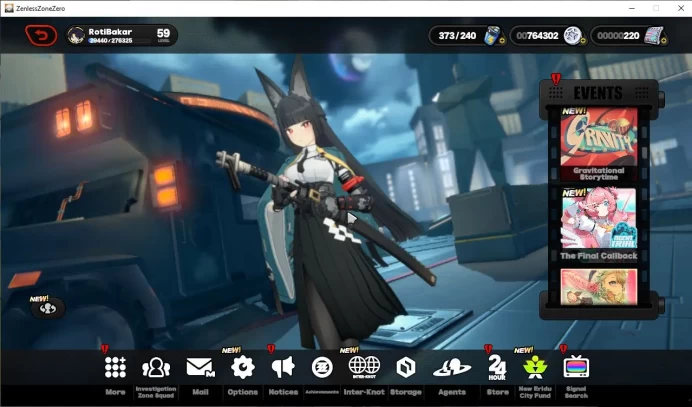Minimize the ZenlessZoneZero window
The height and width of the screenshot is (407, 692).
(x=632, y=8)
